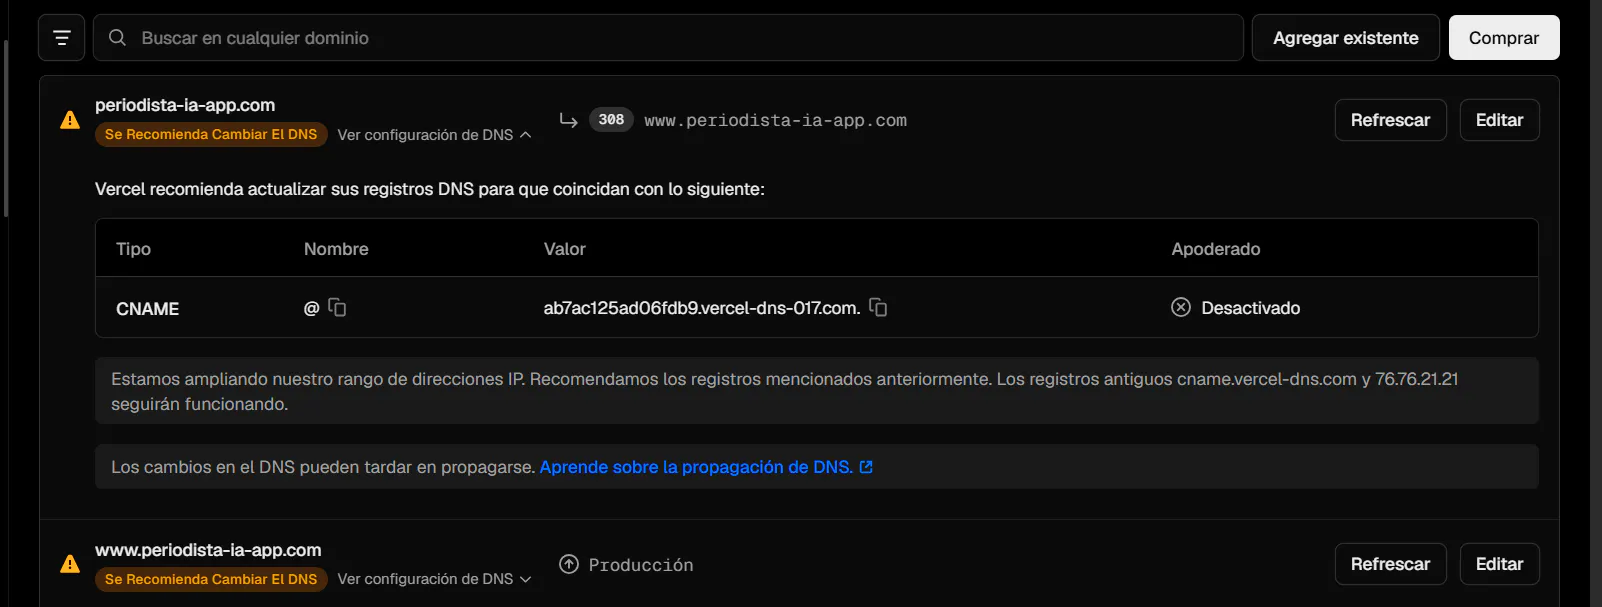Click the Desactivado label
The image size is (1602, 607).
(1251, 308)
